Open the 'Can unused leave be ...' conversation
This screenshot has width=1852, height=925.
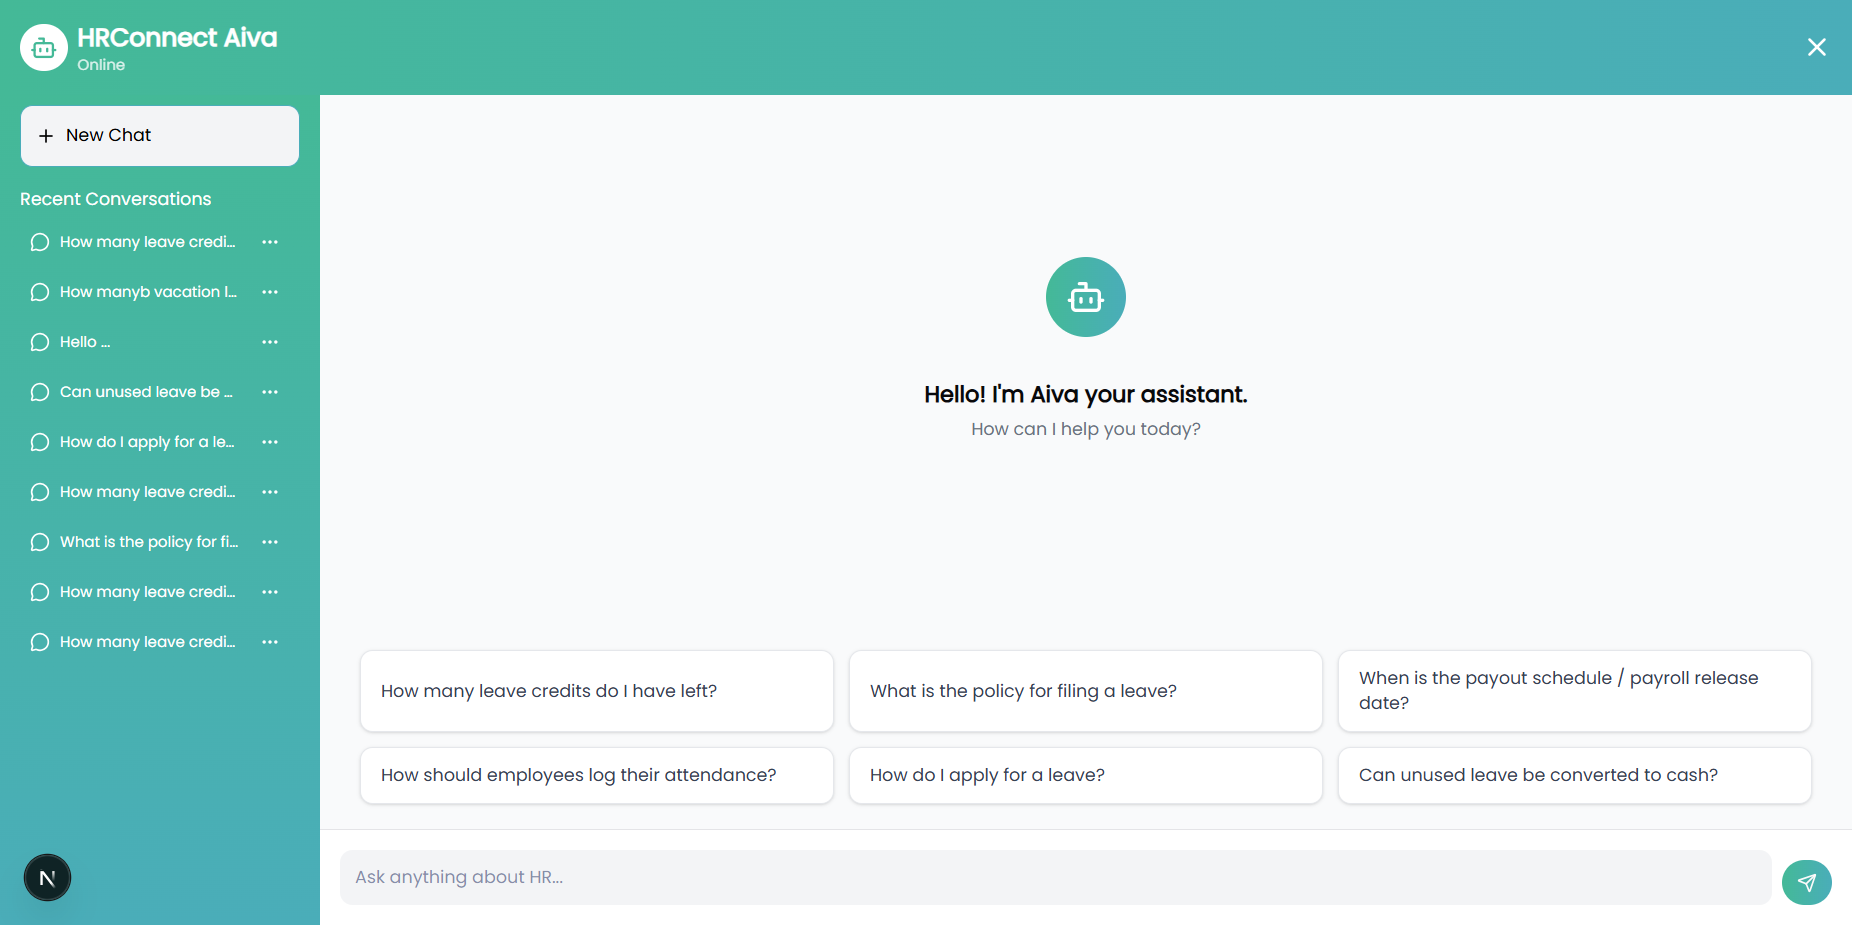(146, 392)
